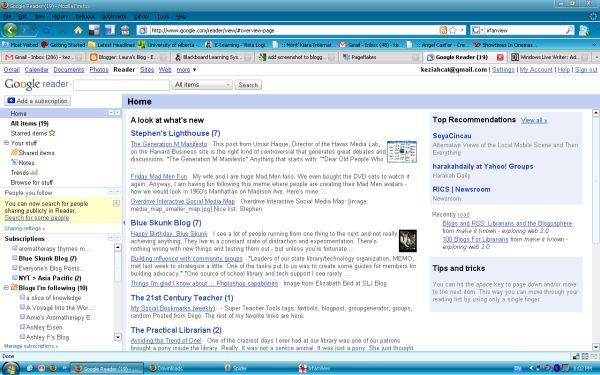Go back with the green Back arrow
Viewport: 600px width, 375px height.
point(10,30)
